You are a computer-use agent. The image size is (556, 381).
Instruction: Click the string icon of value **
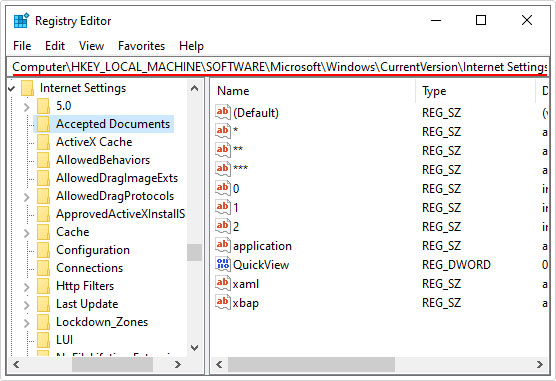(x=223, y=150)
